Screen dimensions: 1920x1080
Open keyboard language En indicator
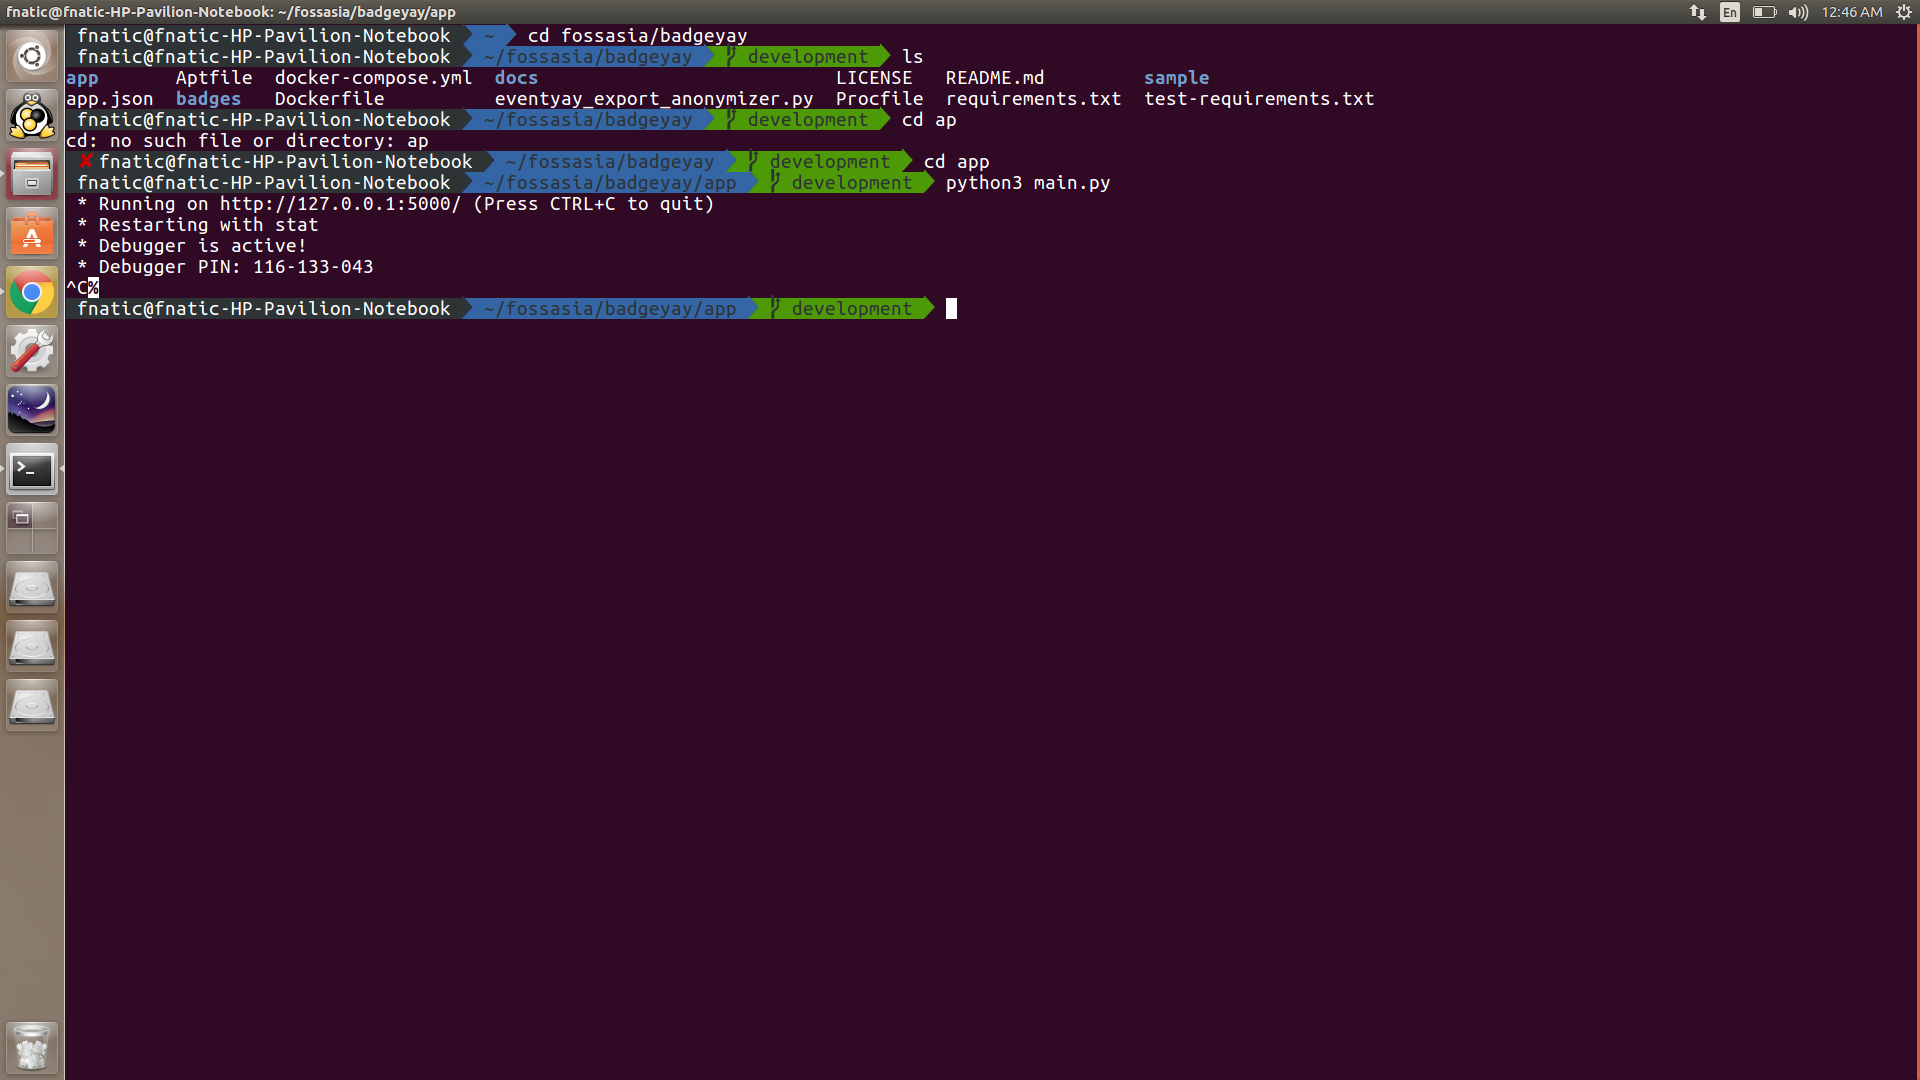pos(1730,12)
